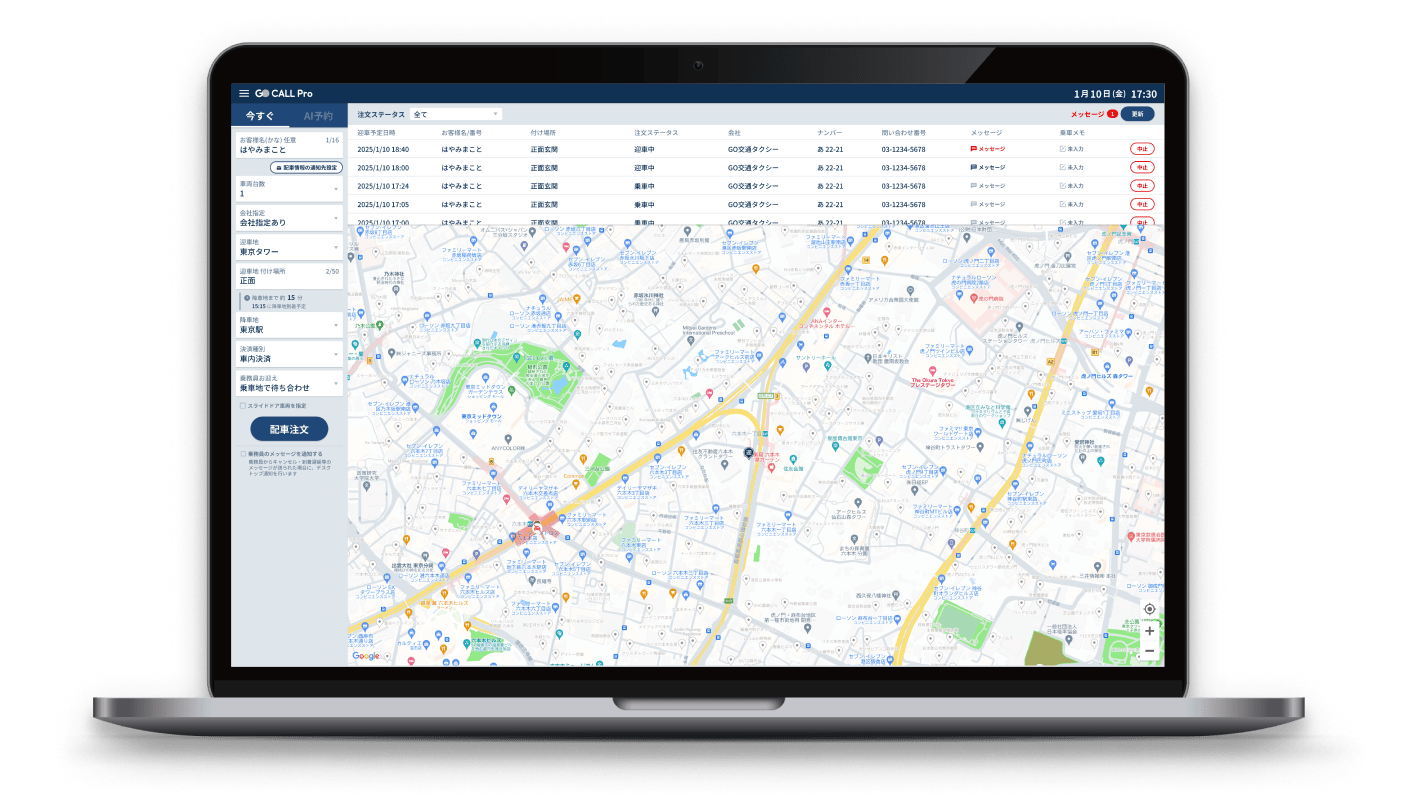Cancel 18:40 order with 中止
Viewport: 1418px width, 806px height.
click(x=1142, y=149)
